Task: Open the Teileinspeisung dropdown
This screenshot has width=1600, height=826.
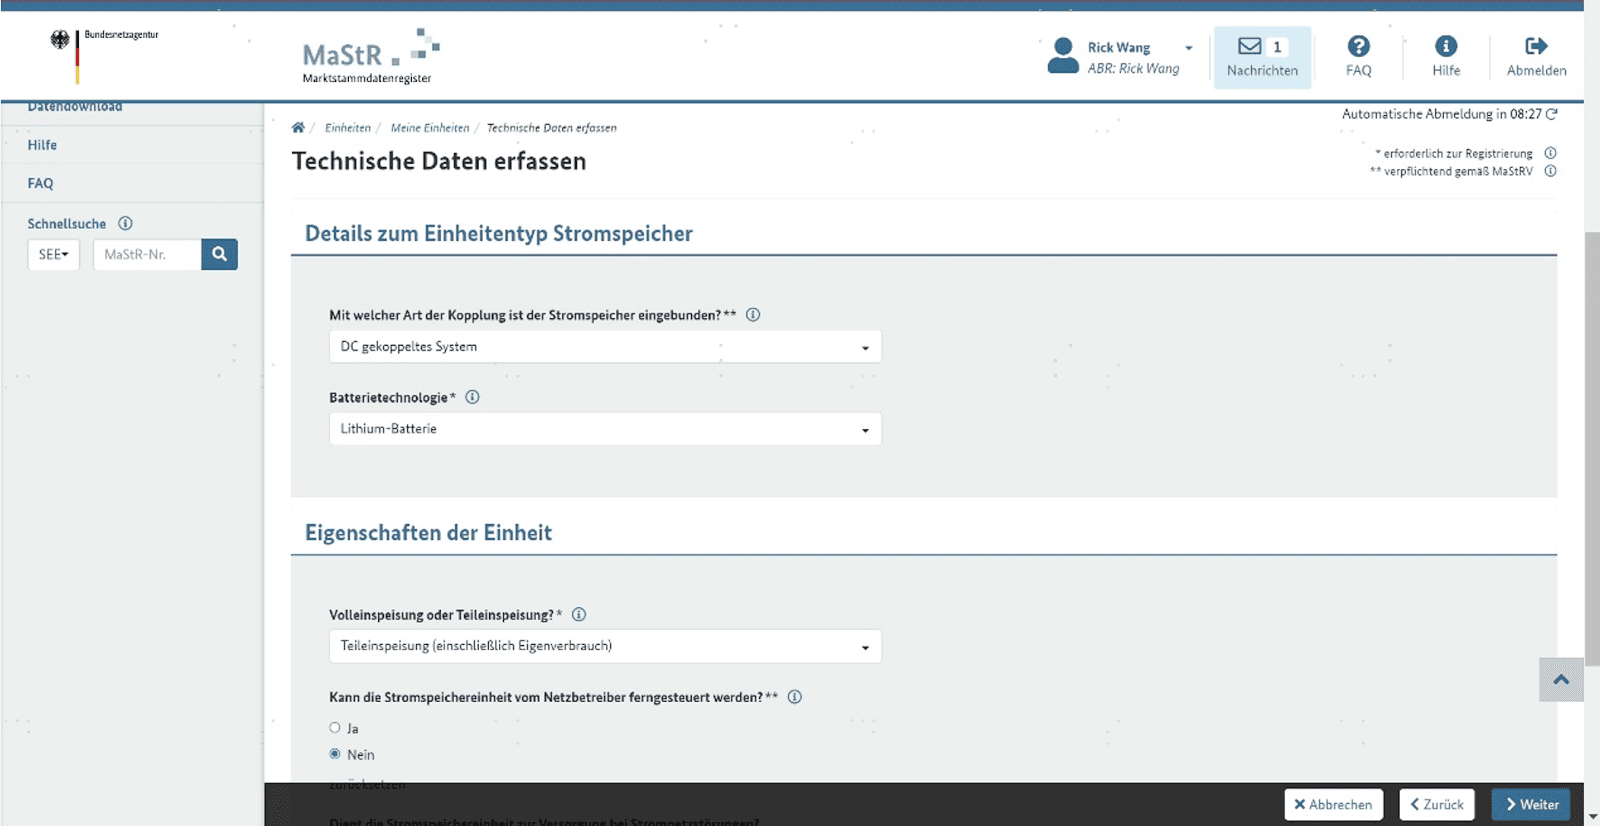Action: click(605, 646)
